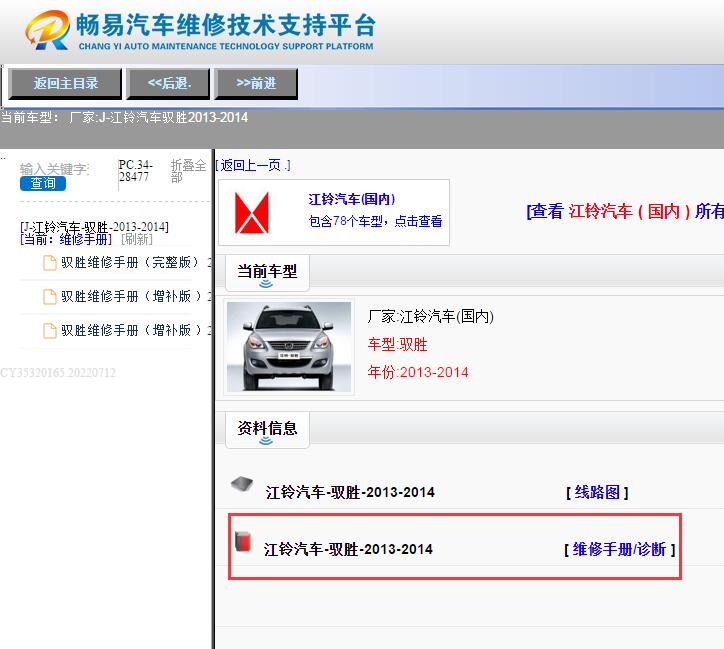The image size is (724, 649).
Task: Click 江铃汽车-驭胜-2013-2014 text in 线路图 row
Action: [x=350, y=492]
